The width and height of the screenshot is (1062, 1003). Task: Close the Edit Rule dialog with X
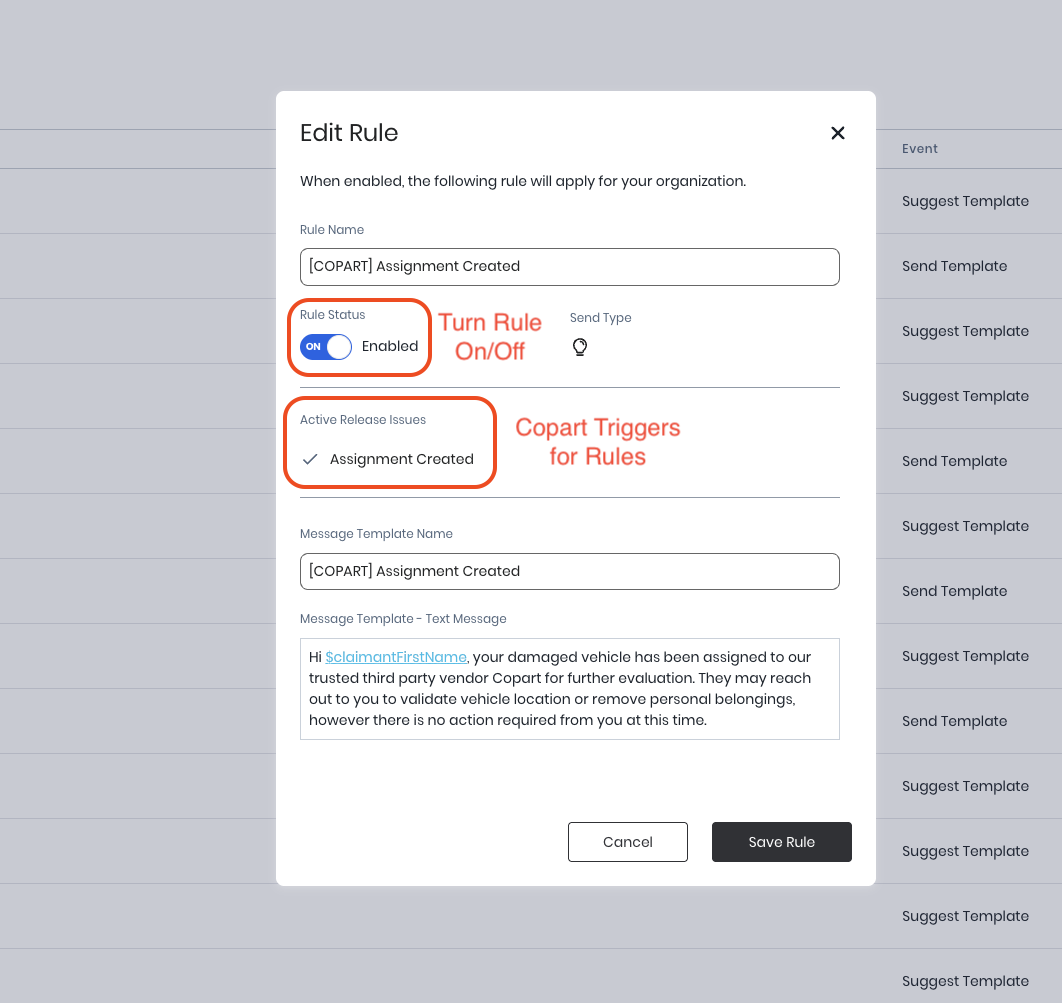(838, 133)
